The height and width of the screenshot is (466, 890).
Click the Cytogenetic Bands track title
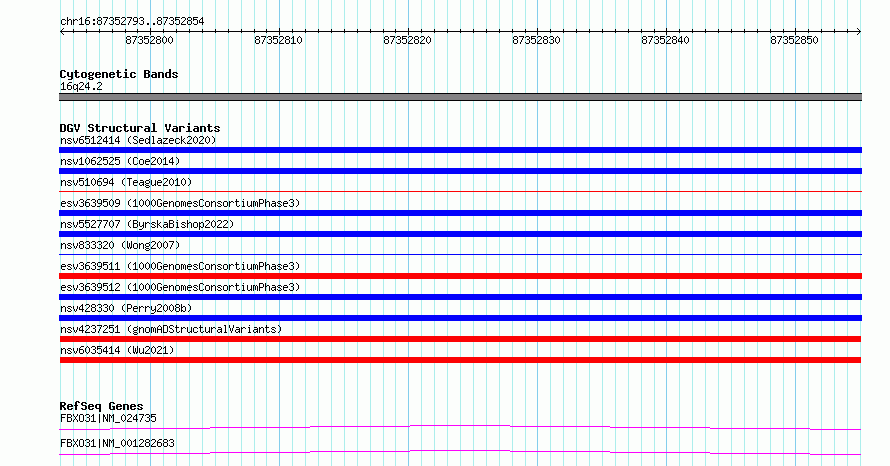119,74
